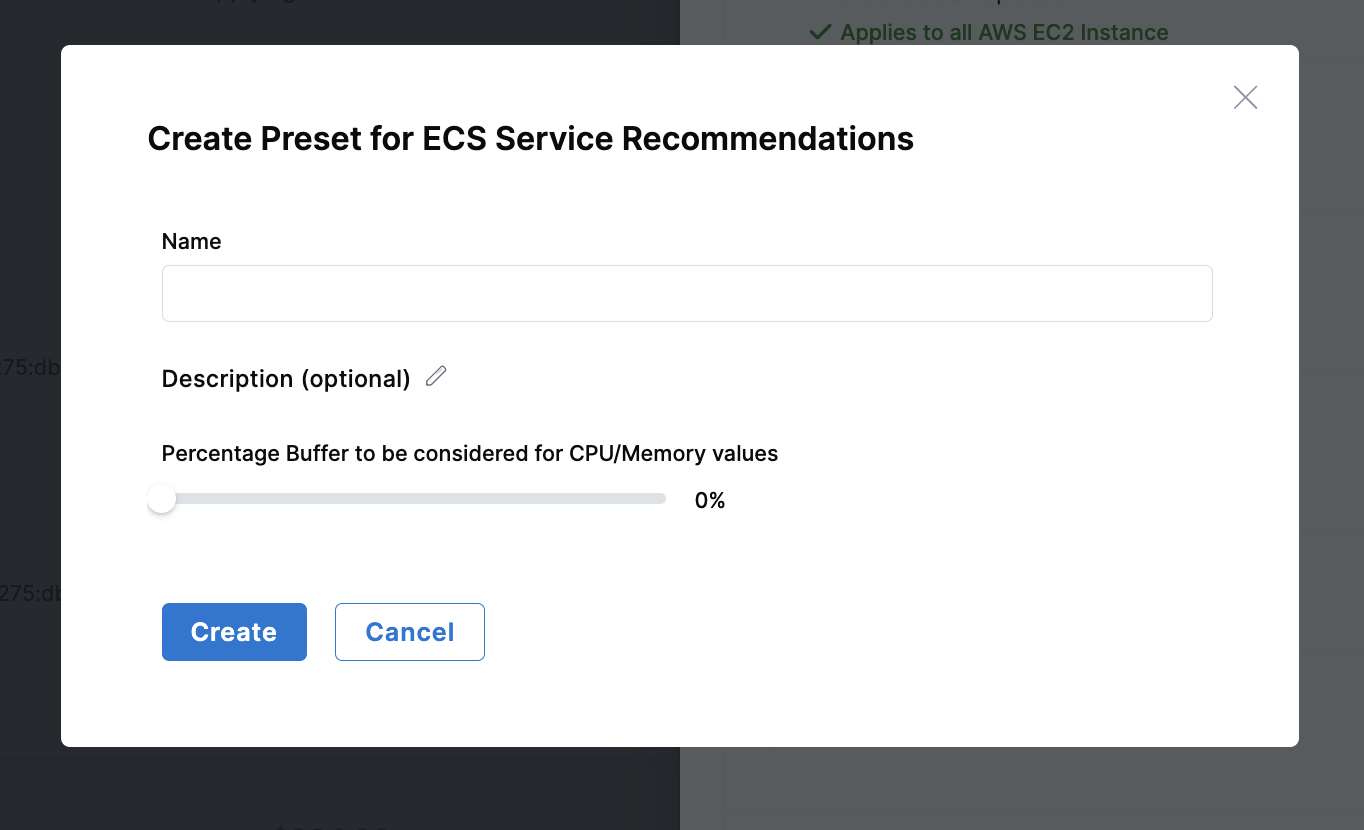
Task: Click the pencil icon beside Description
Action: point(436,377)
